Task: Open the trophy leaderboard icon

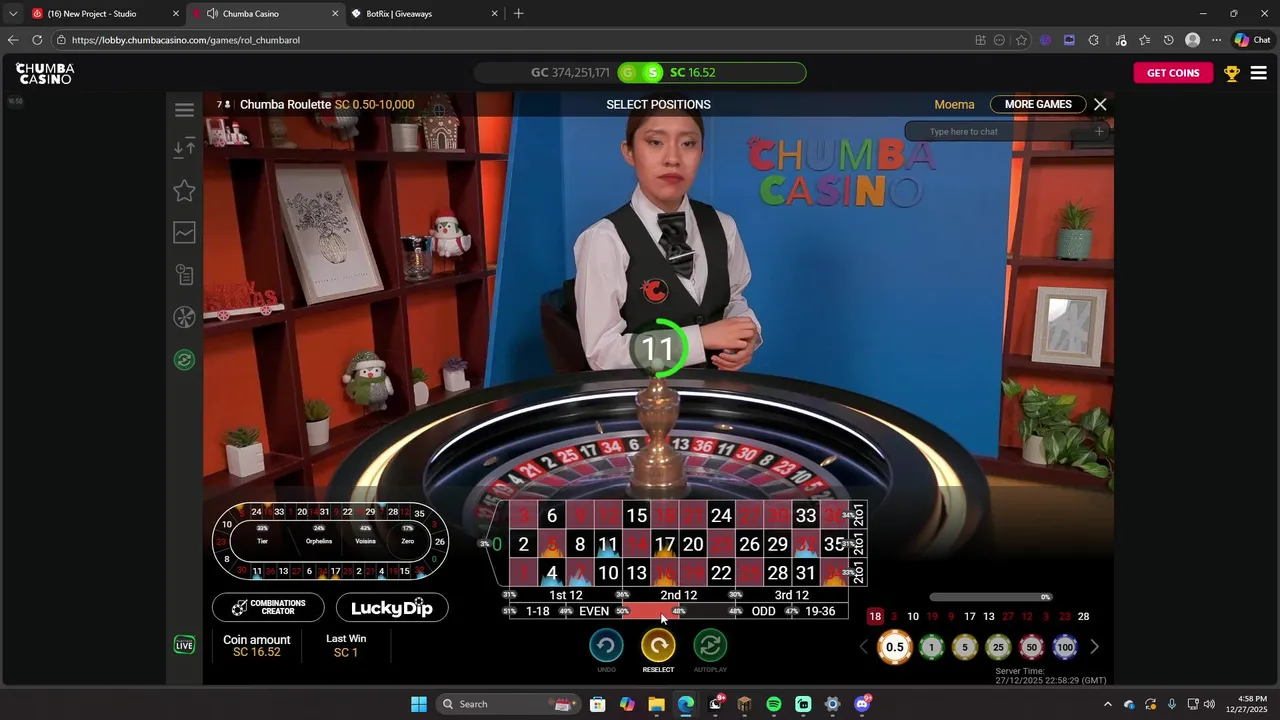Action: tap(1232, 73)
